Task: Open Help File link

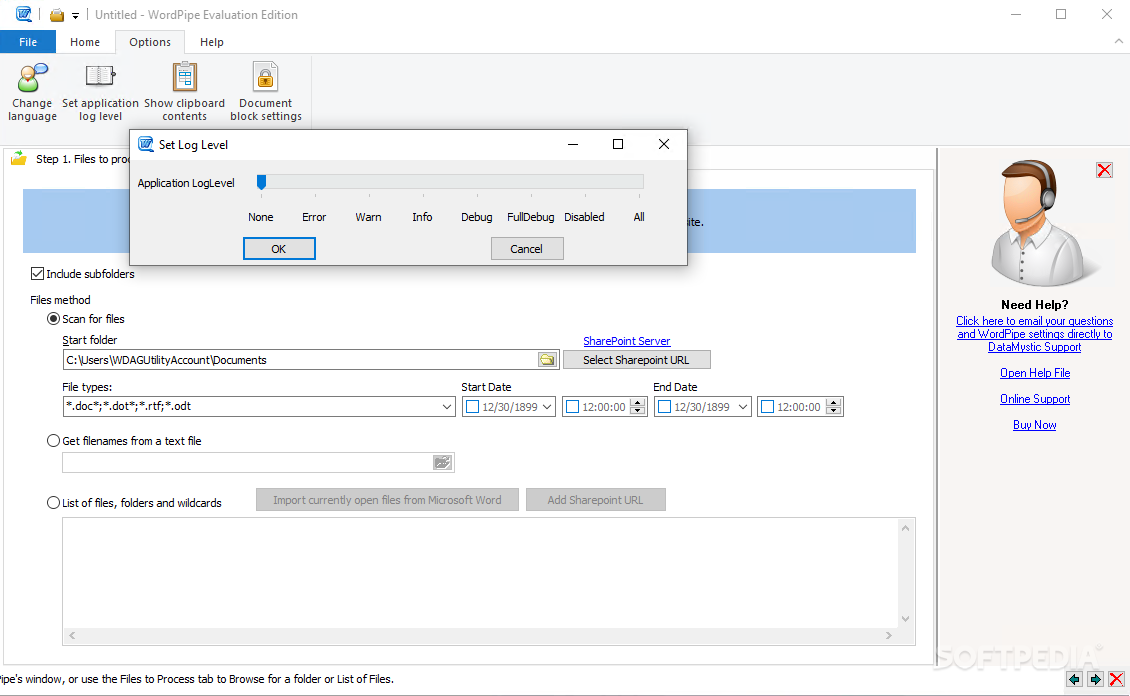Action: tap(1035, 372)
